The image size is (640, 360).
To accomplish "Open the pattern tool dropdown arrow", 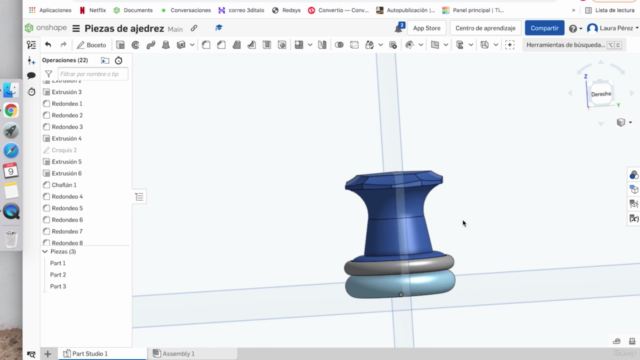I will [310, 45].
